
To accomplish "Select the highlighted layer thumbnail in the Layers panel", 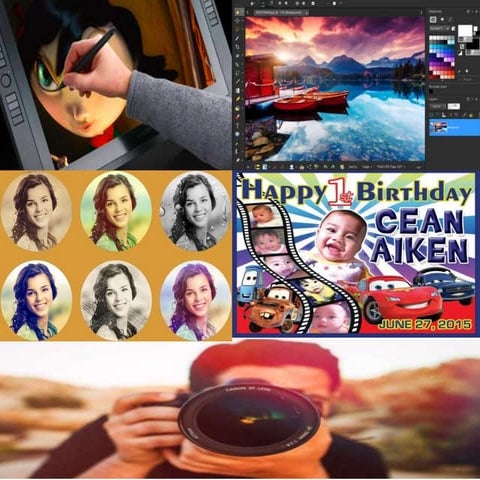I will [441, 127].
